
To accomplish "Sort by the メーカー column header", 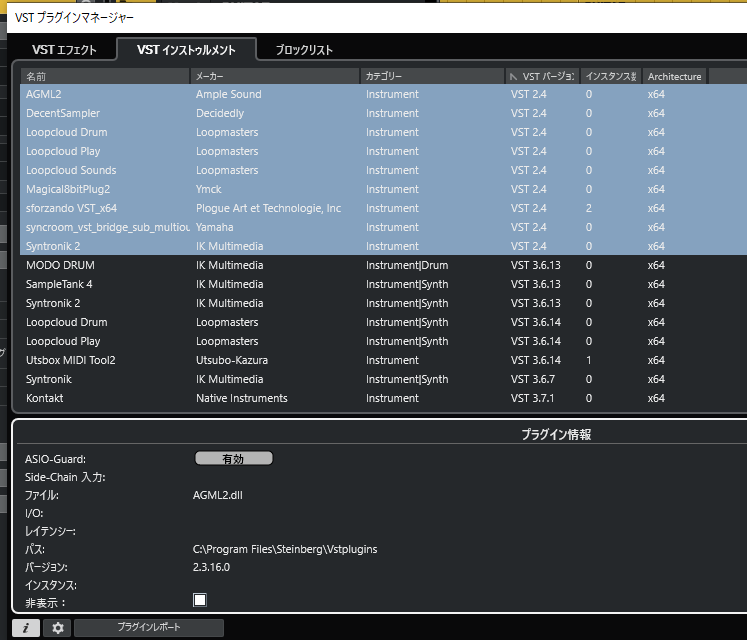I will 274,76.
